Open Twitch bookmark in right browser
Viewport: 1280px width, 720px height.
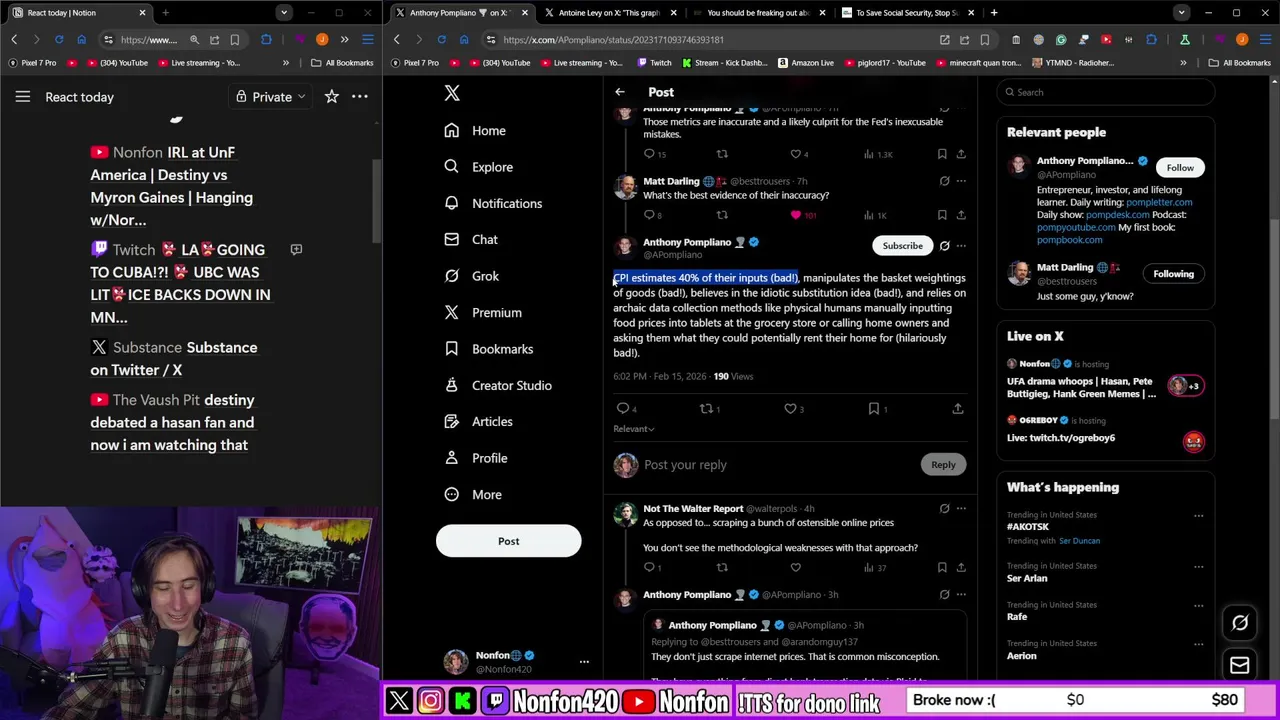point(653,63)
